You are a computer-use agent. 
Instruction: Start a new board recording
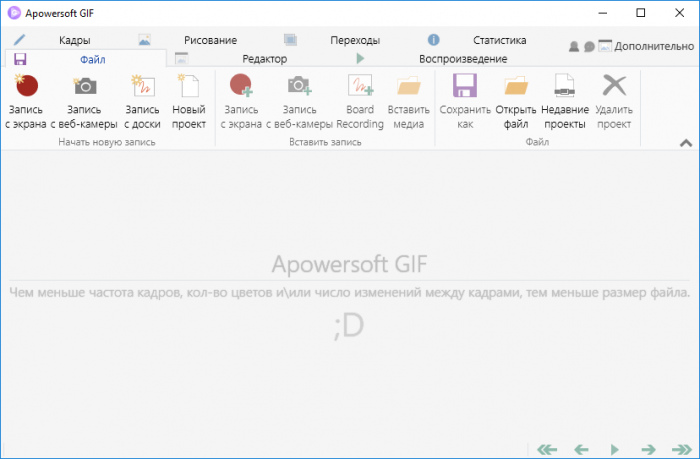(142, 102)
